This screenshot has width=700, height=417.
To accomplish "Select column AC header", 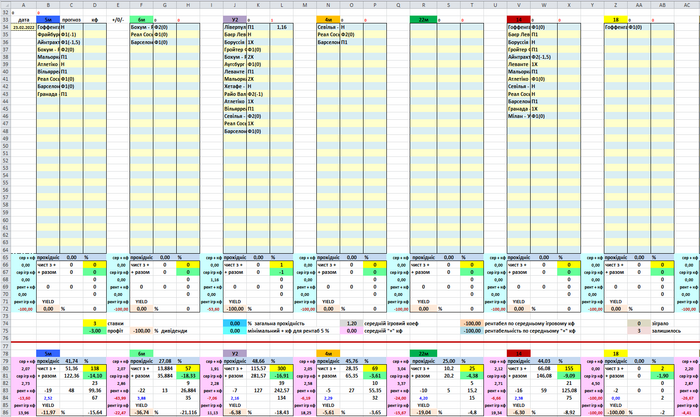I will pyautogui.click(x=687, y=5).
